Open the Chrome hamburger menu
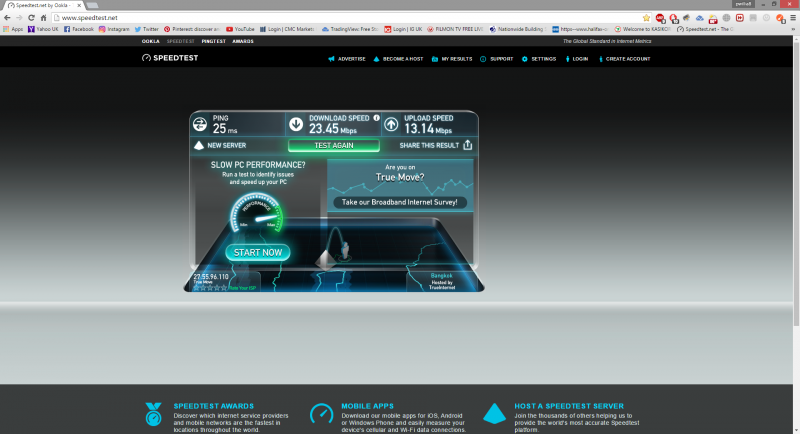The width and height of the screenshot is (800, 434). 793,17
